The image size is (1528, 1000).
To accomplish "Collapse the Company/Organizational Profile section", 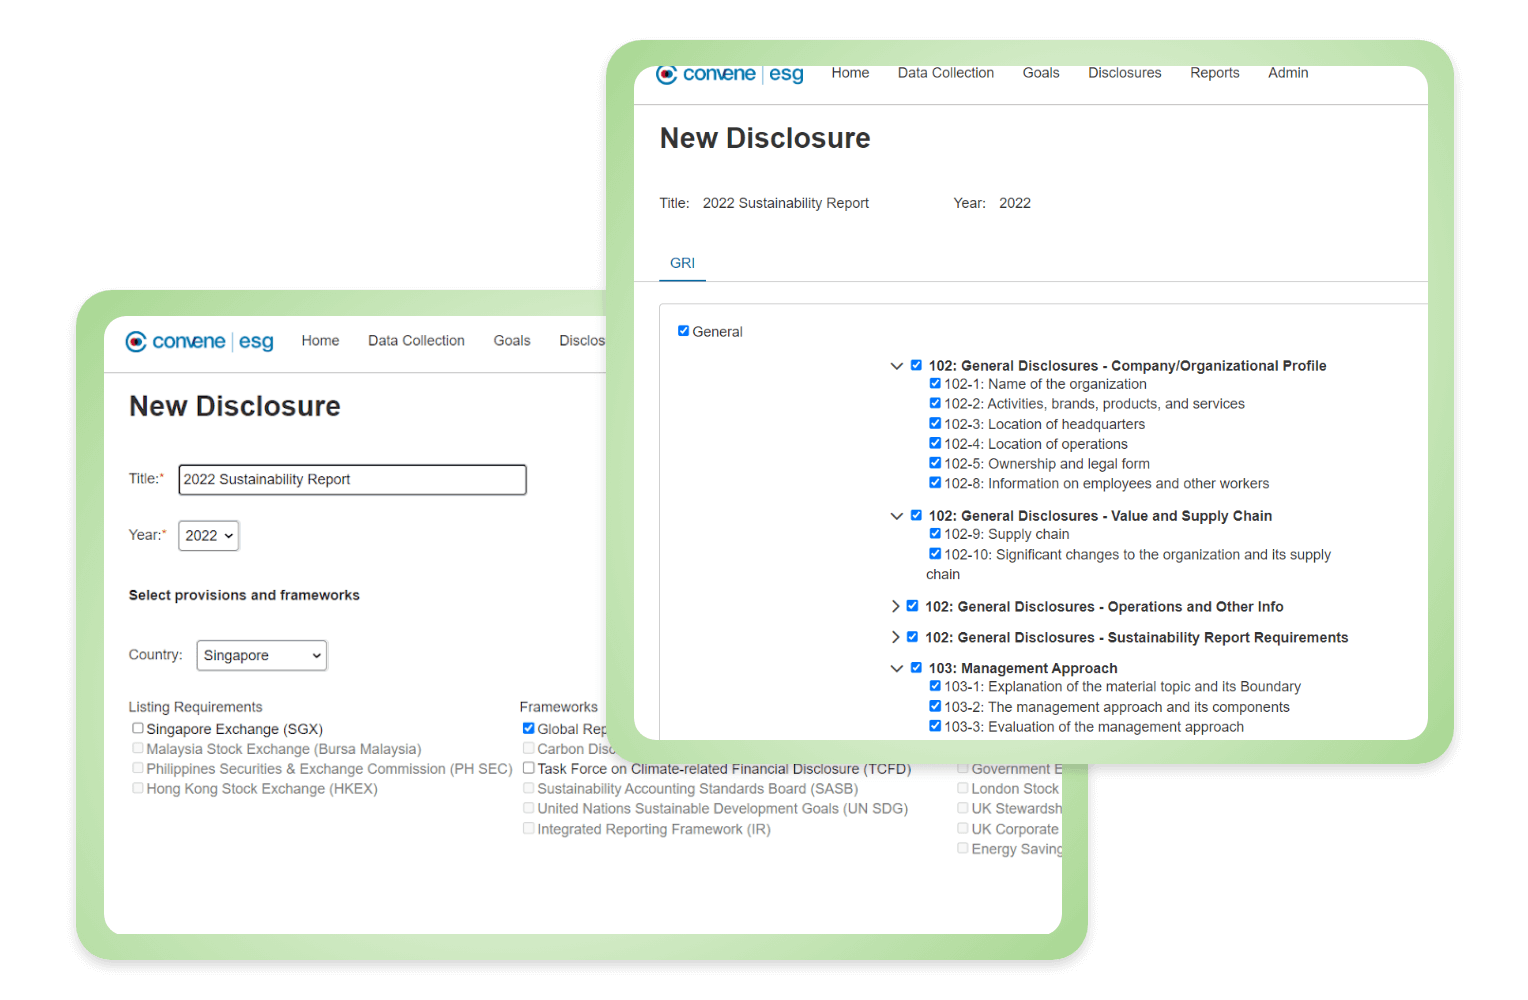I will coord(897,366).
